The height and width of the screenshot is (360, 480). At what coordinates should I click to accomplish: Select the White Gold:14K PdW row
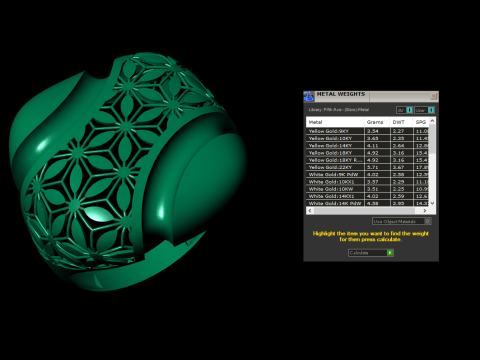(367, 203)
